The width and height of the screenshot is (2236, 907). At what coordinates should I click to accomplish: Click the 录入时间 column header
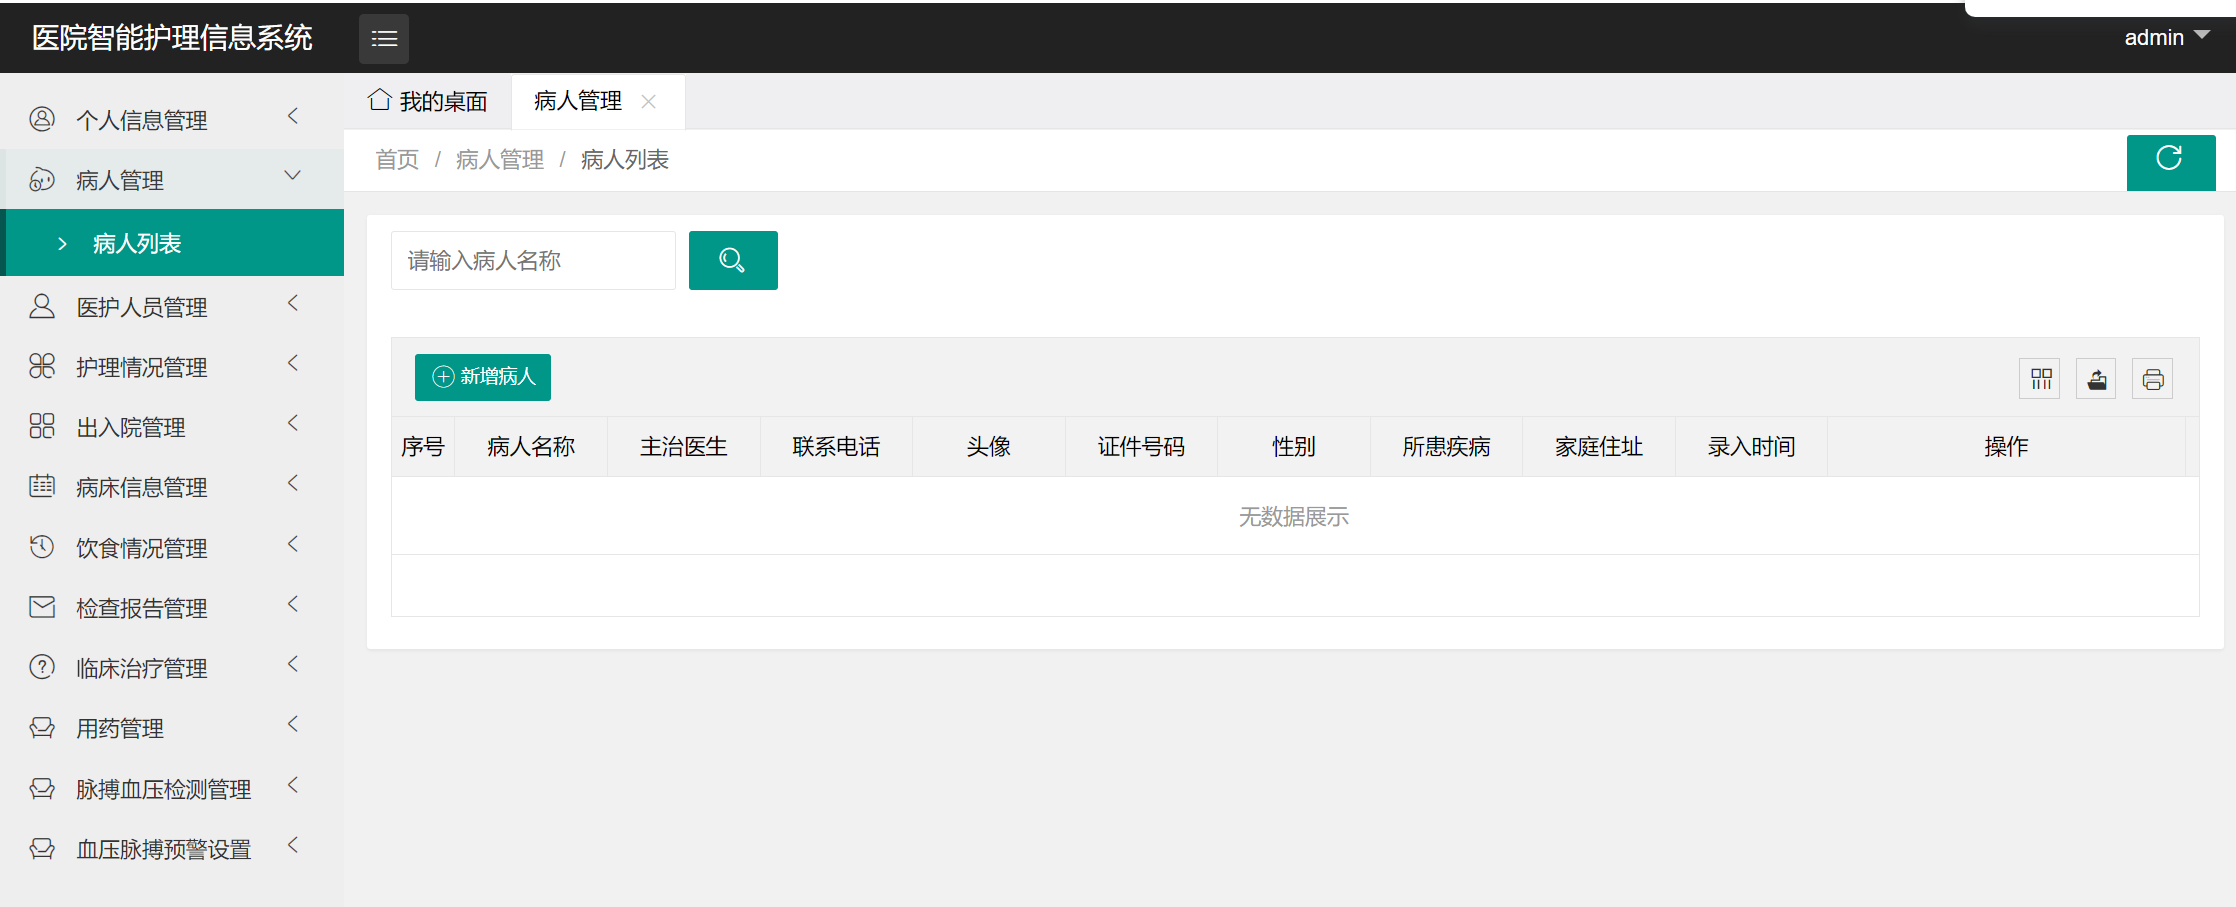pos(1751,447)
